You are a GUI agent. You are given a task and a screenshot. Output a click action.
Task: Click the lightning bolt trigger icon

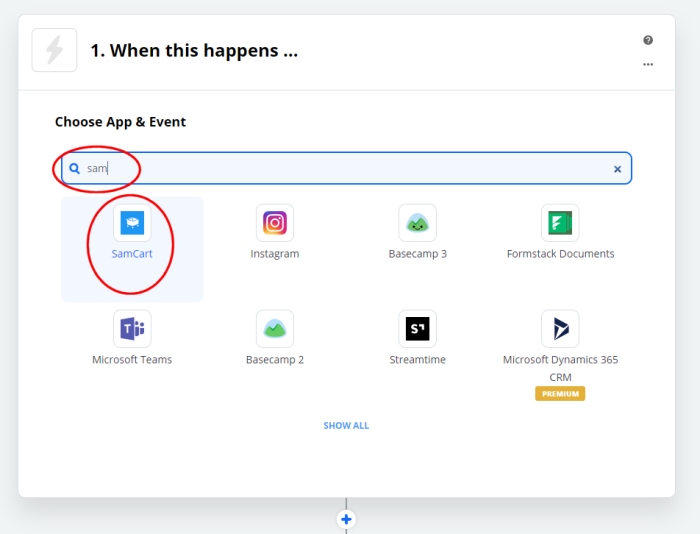pos(54,50)
